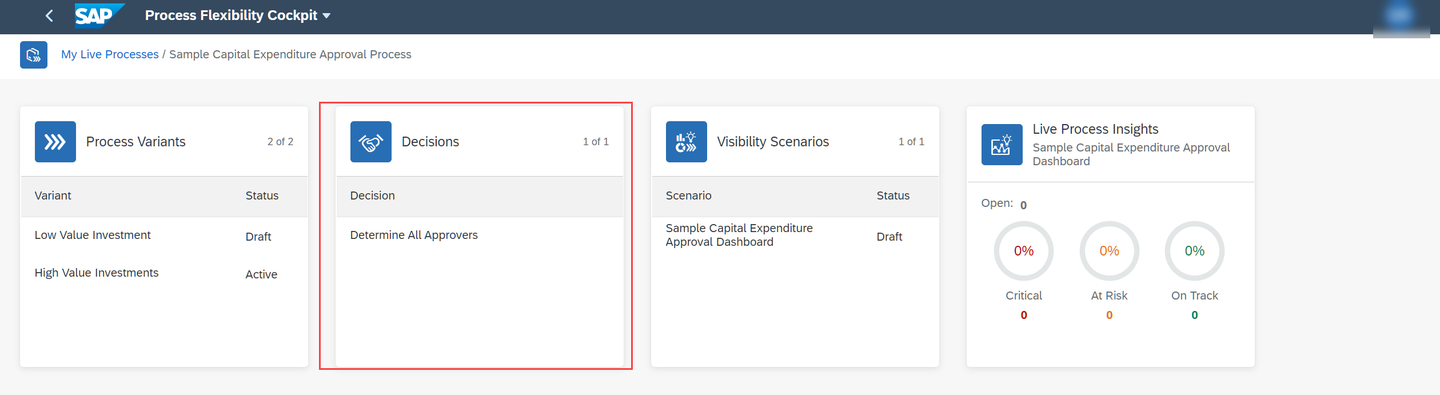Click the 2 of 2 counter
The width and height of the screenshot is (1440, 395).
pos(280,142)
